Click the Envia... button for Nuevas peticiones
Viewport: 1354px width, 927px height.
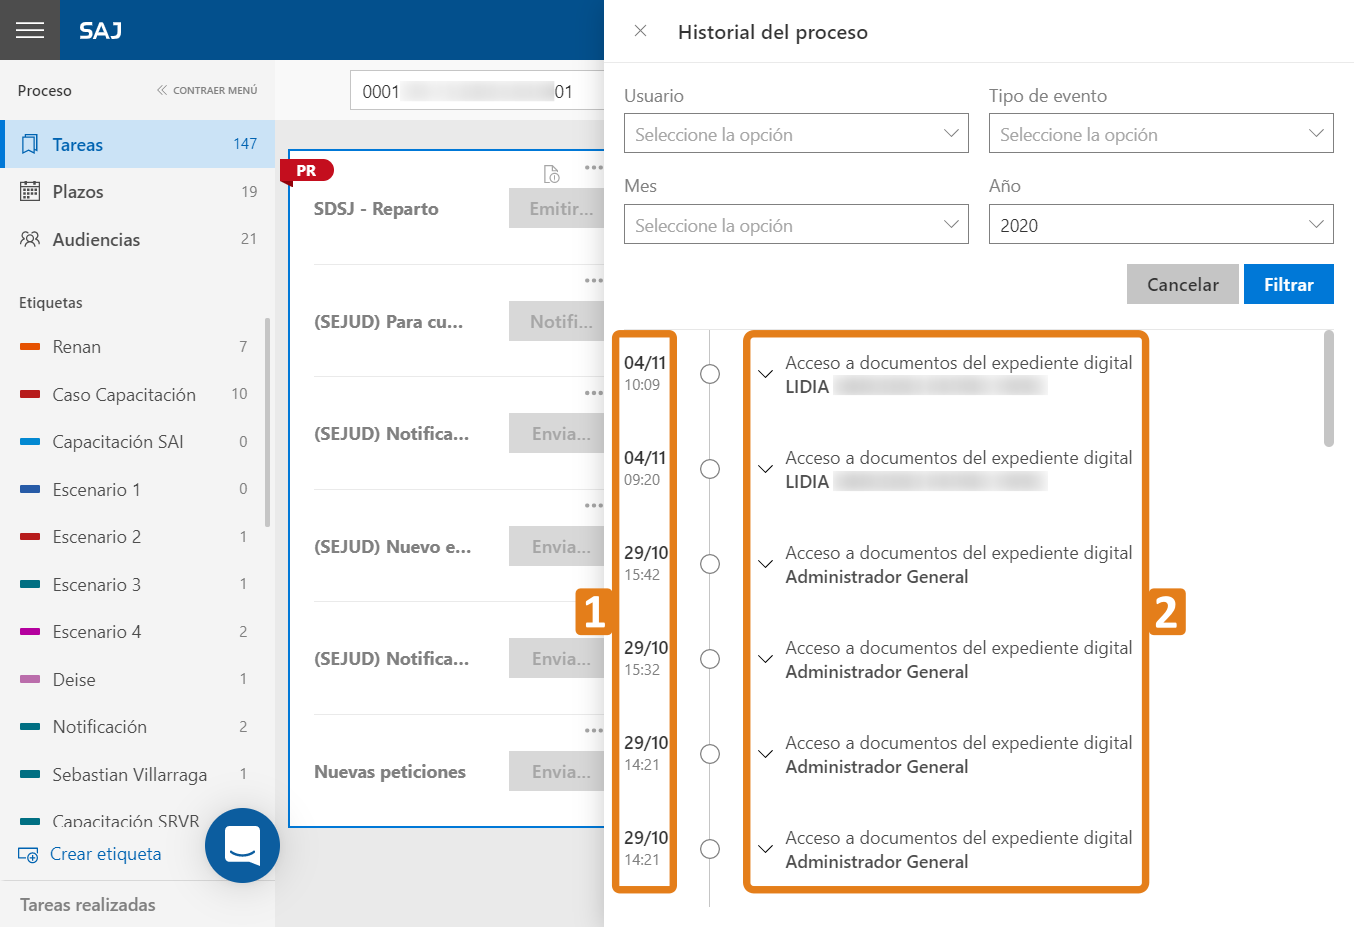tap(556, 771)
